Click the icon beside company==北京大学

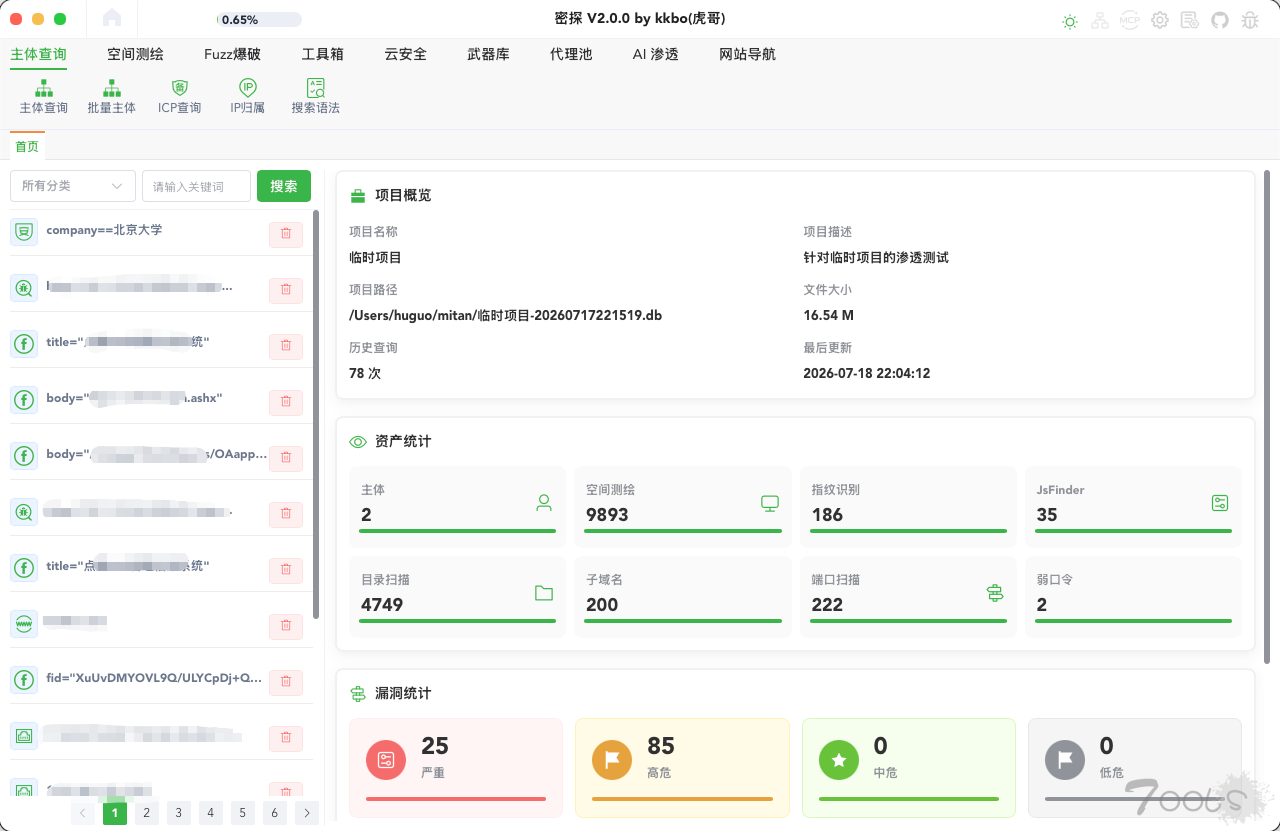click(x=23, y=232)
